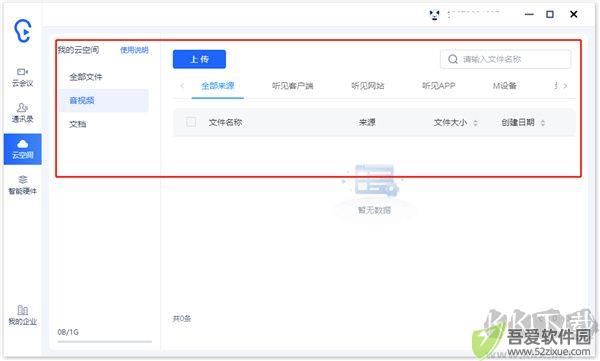Select 音视频 category
This screenshot has height=361, width=600.
(104, 100)
